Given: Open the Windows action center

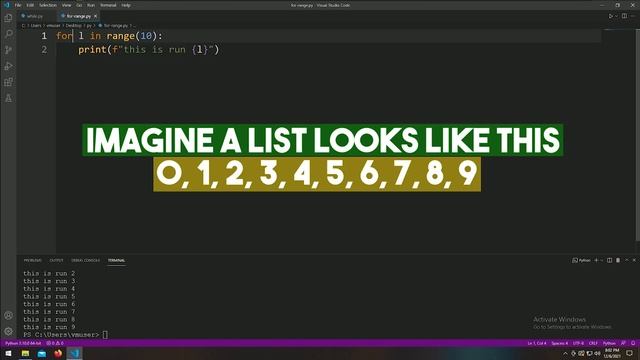Looking at the screenshot, I should [x=629, y=353].
